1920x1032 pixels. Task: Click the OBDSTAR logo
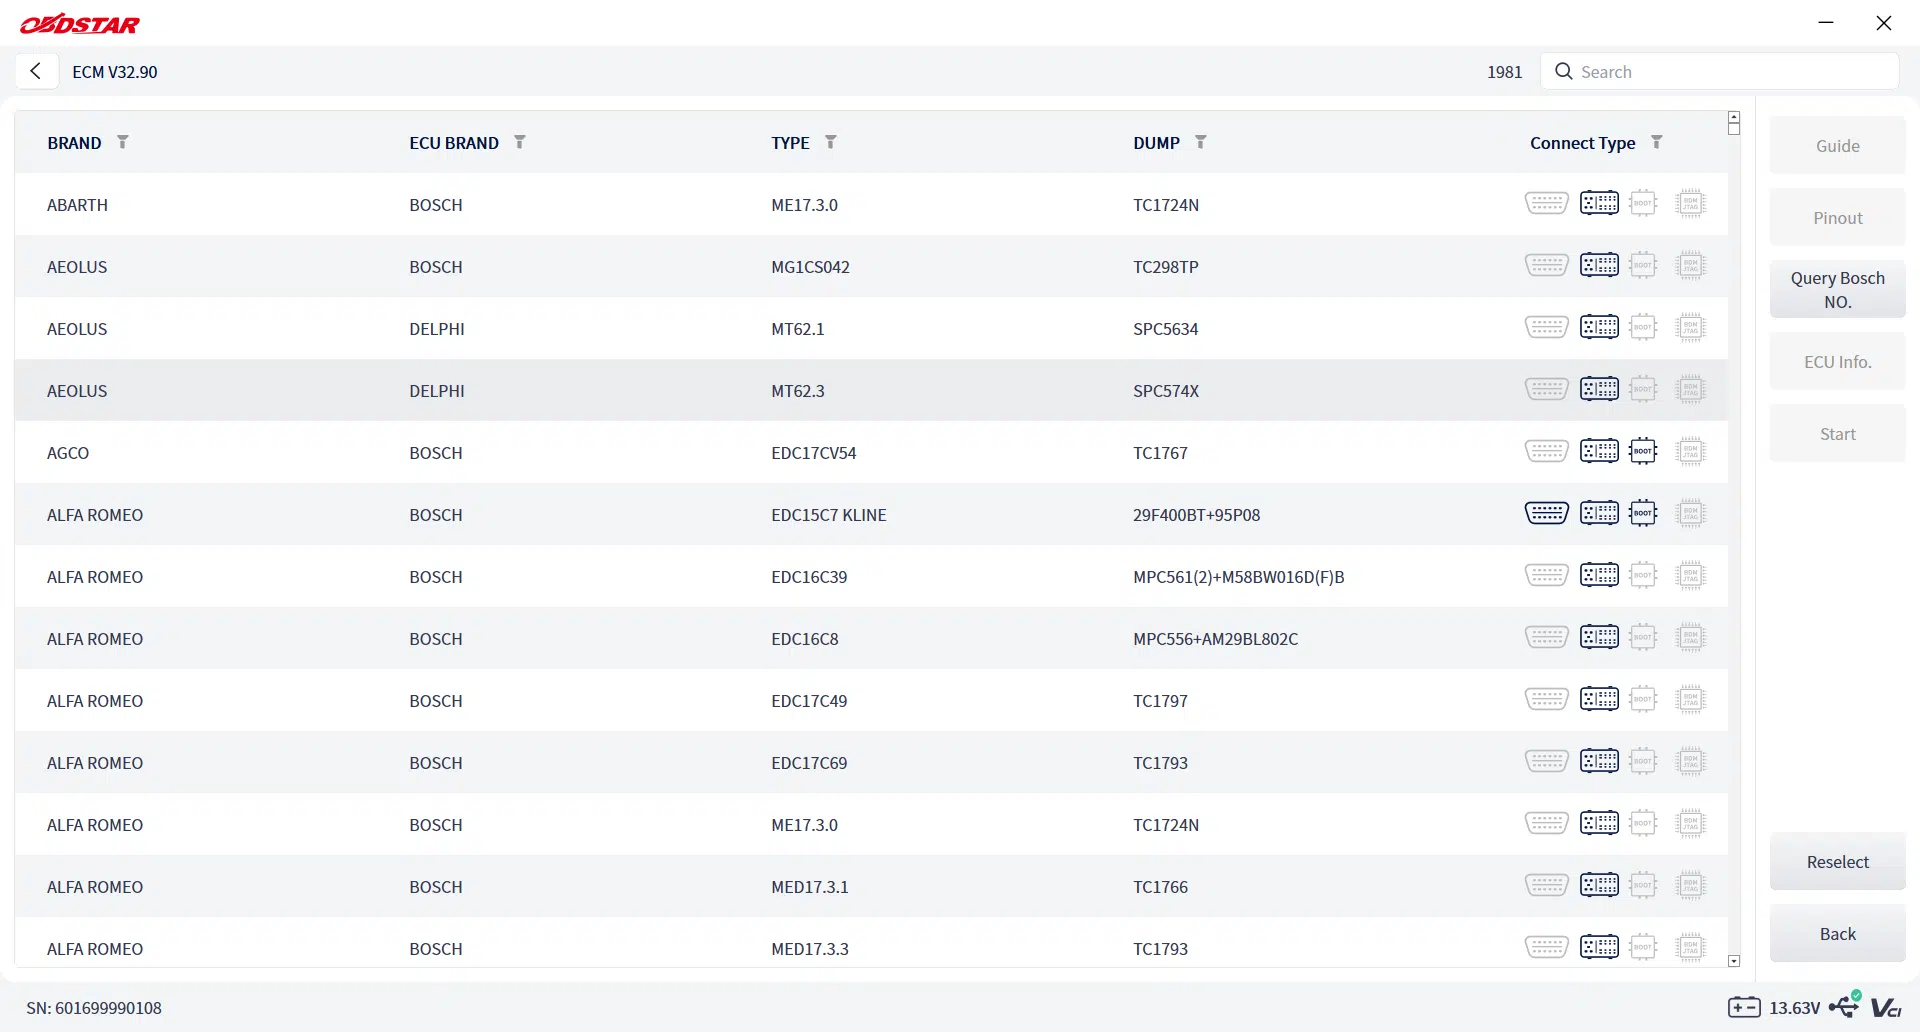80,23
